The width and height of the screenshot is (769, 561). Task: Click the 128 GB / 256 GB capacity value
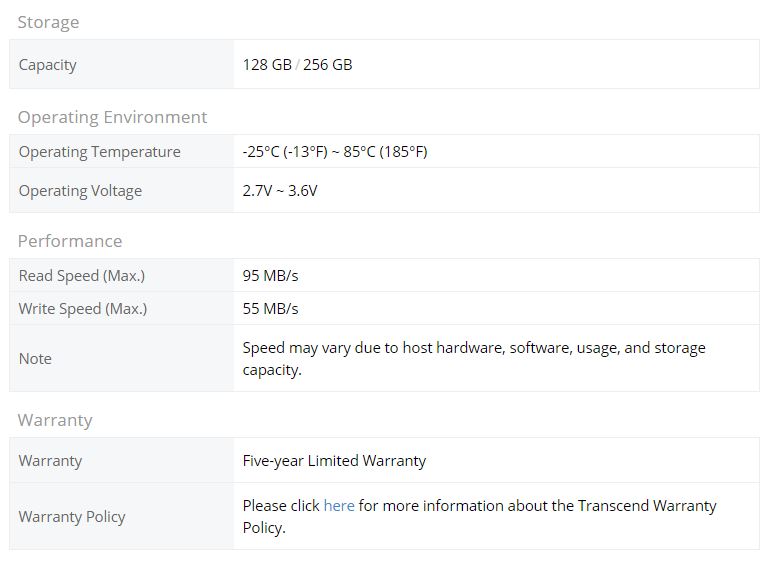tap(297, 65)
